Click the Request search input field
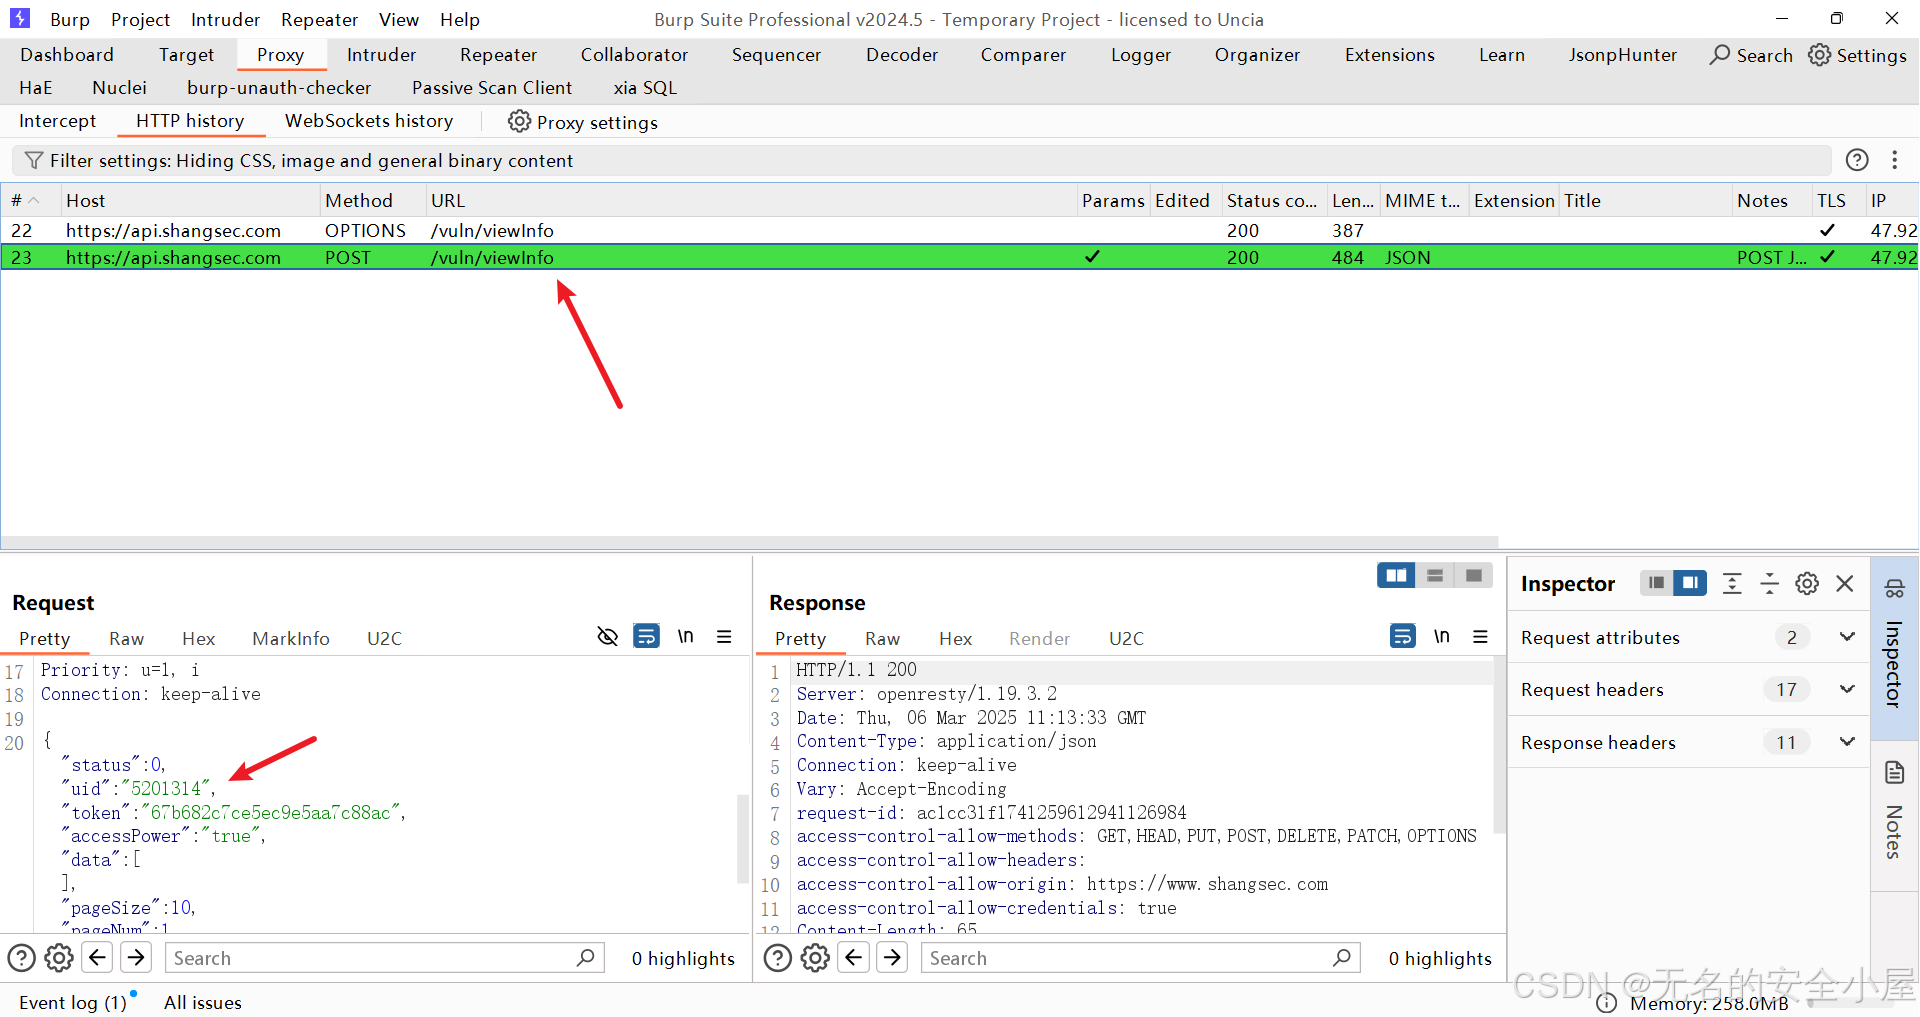Image resolution: width=1920 pixels, height=1017 pixels. pos(384,958)
